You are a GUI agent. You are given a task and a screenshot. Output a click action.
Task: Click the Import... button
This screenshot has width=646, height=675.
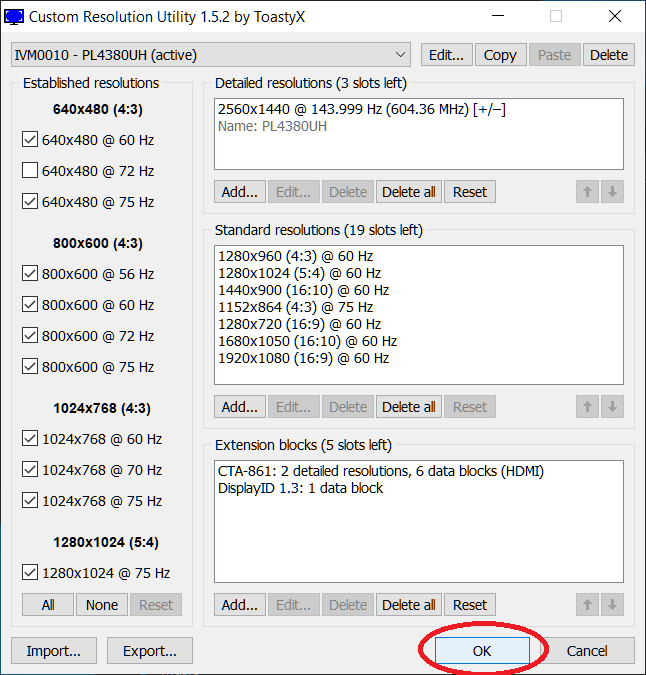[54, 651]
